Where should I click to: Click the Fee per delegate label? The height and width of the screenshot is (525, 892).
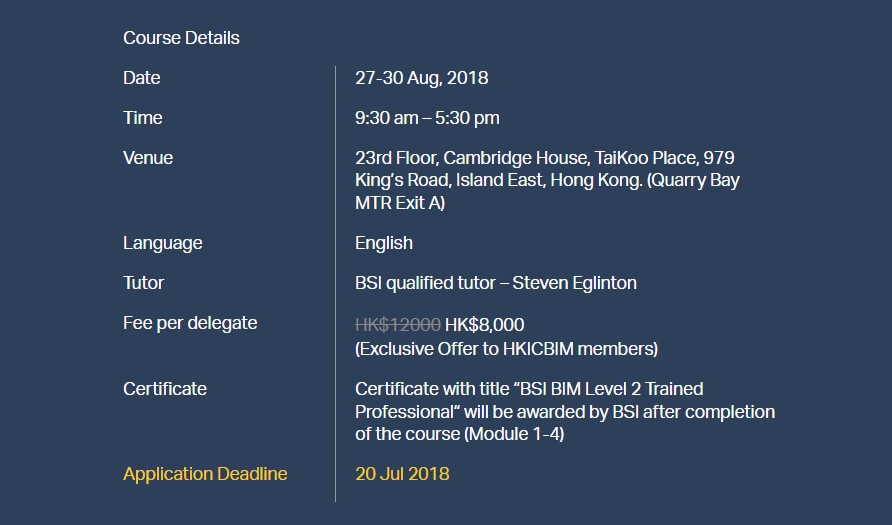[x=190, y=323]
